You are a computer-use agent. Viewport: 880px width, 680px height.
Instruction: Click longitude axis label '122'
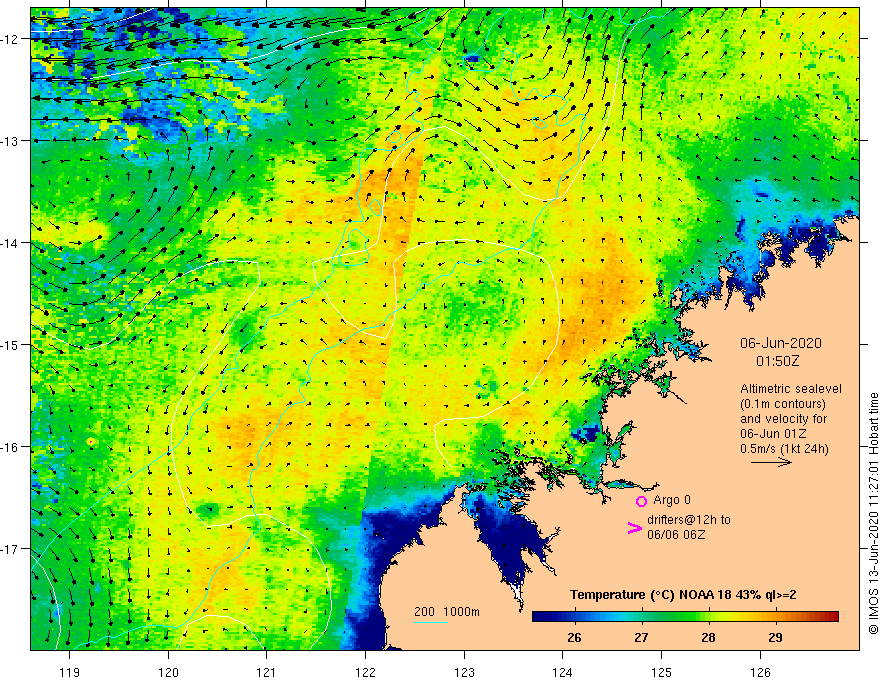point(365,672)
